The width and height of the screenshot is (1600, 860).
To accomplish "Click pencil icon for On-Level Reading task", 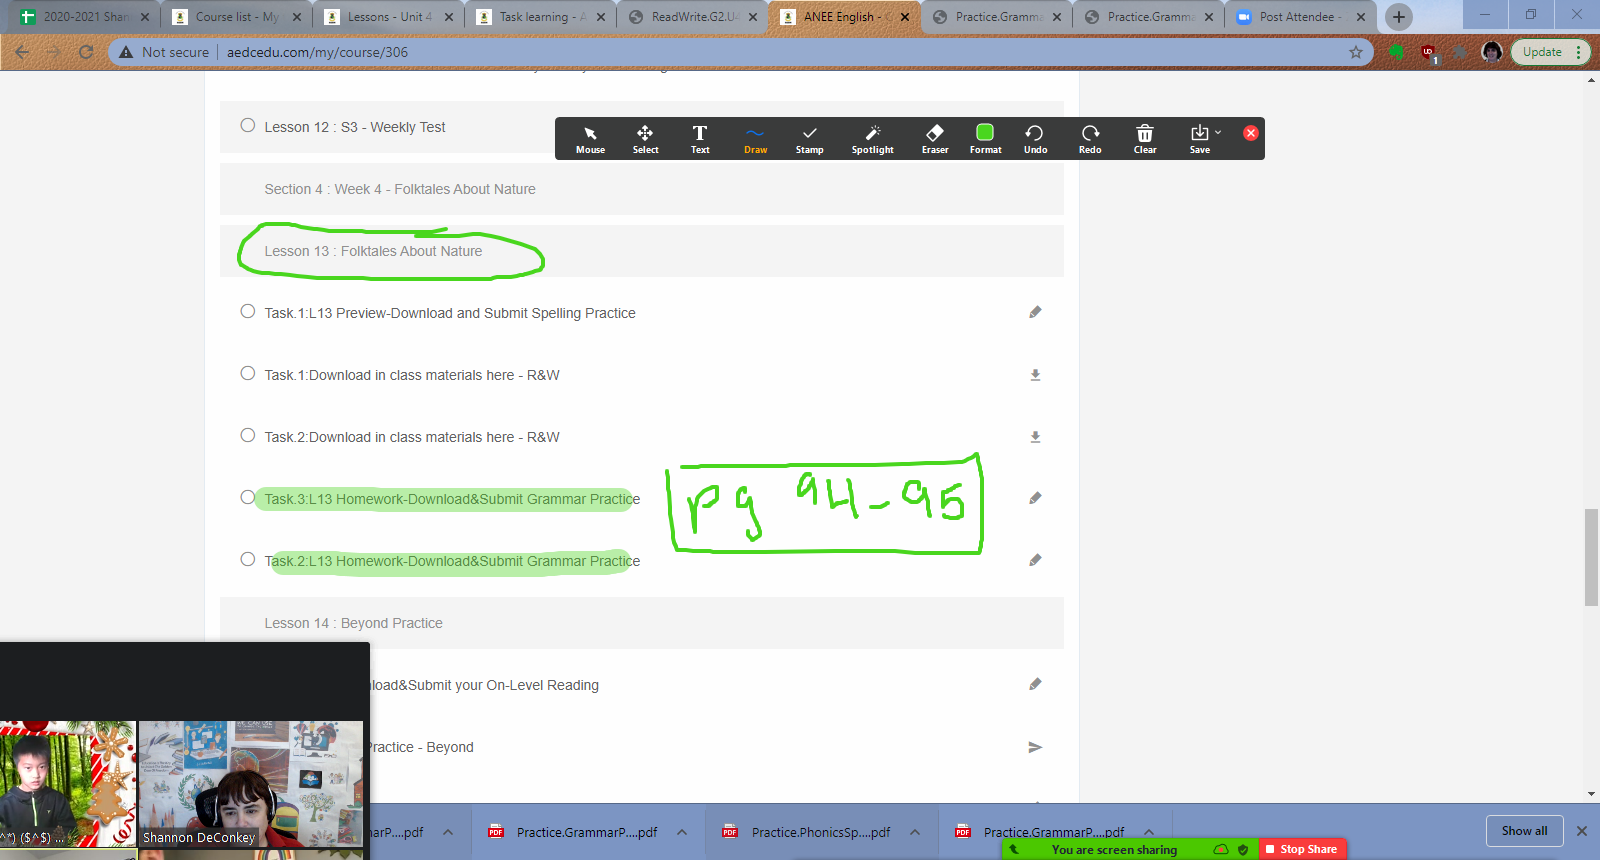I will 1035,684.
